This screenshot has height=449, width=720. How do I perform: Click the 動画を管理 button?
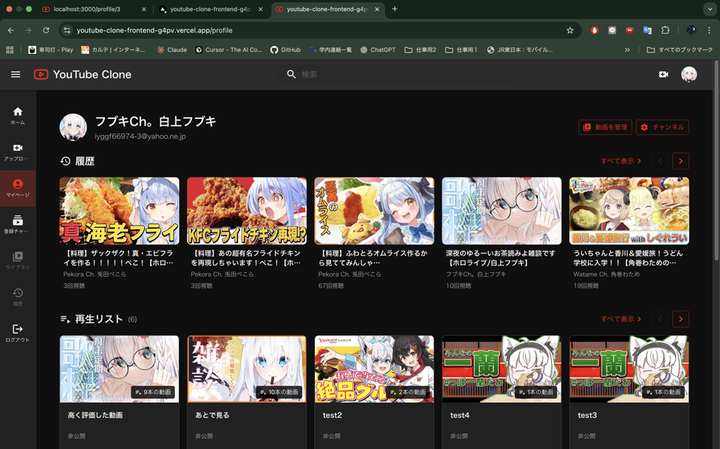(605, 127)
